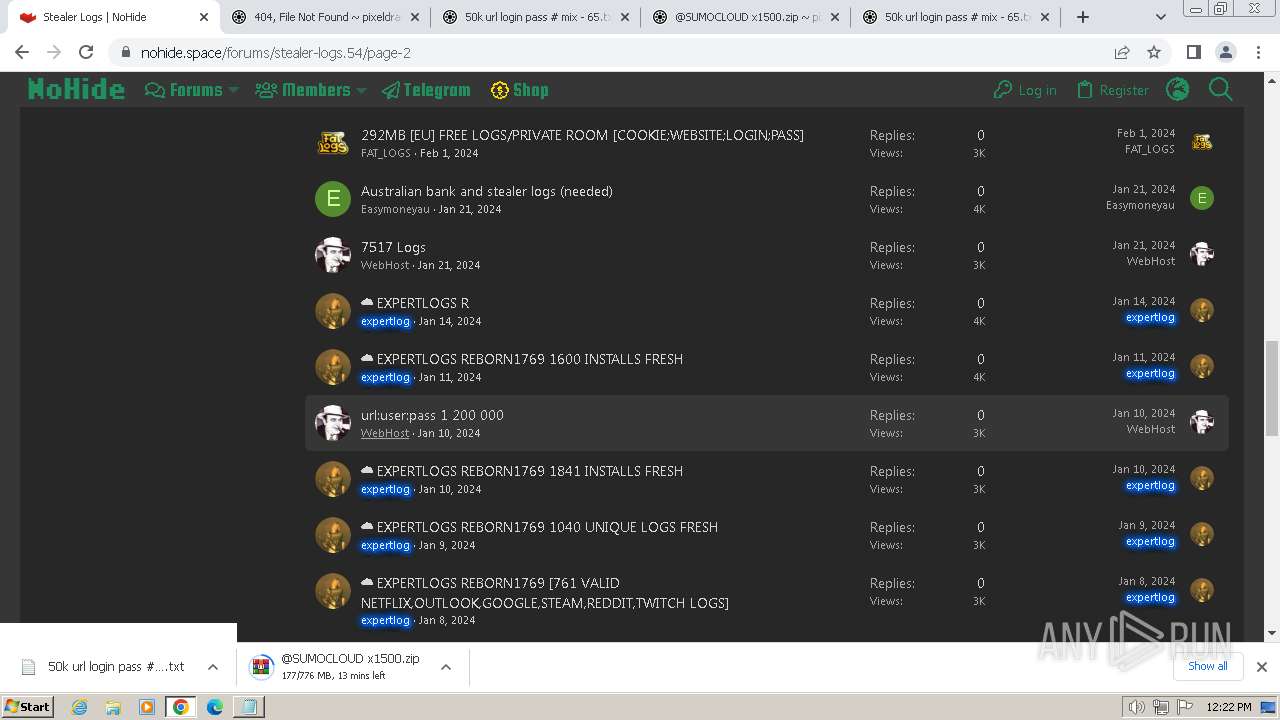The image size is (1280, 720).
Task: Switch to the second 50k url login pass tab
Action: [x=956, y=17]
